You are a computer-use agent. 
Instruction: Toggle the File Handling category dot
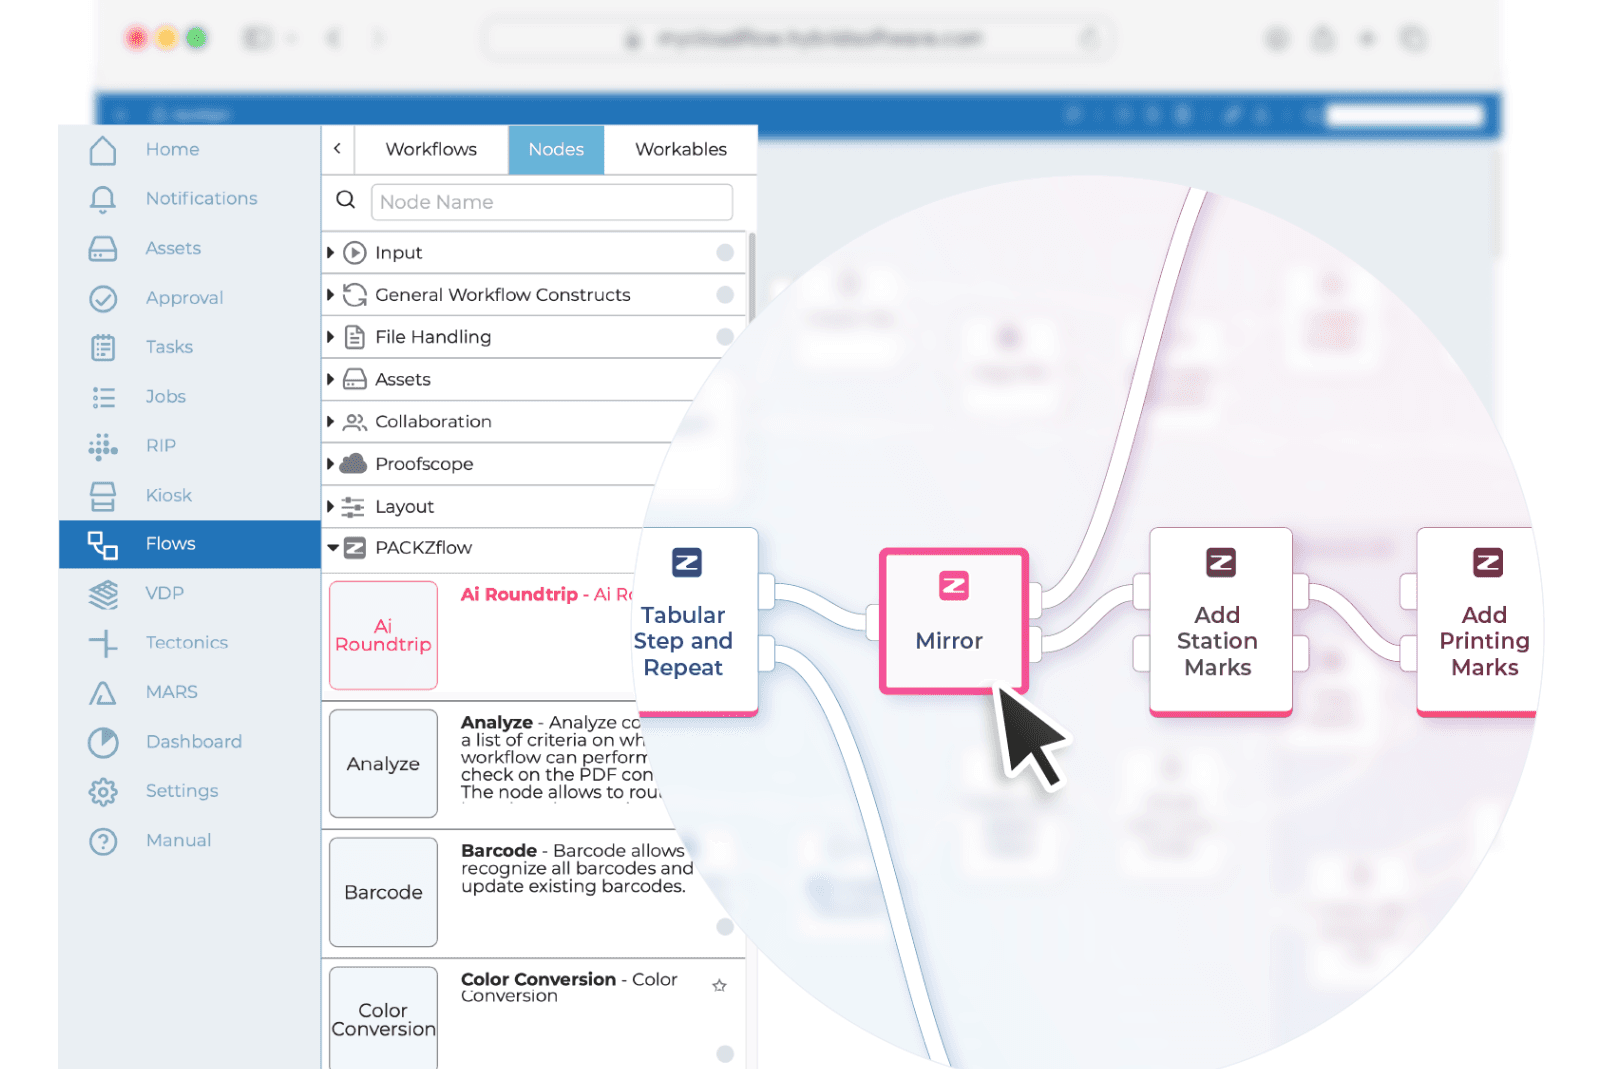(725, 337)
